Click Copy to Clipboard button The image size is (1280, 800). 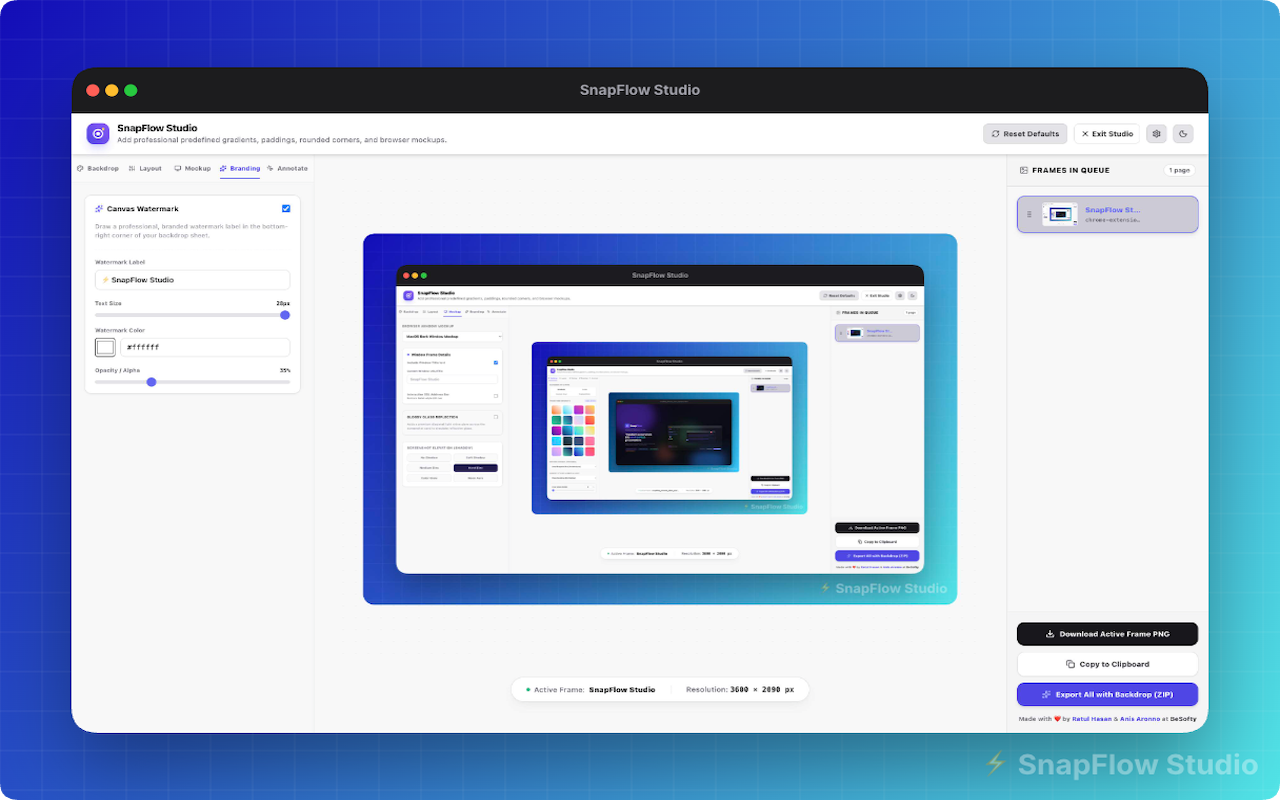pyautogui.click(x=1107, y=664)
